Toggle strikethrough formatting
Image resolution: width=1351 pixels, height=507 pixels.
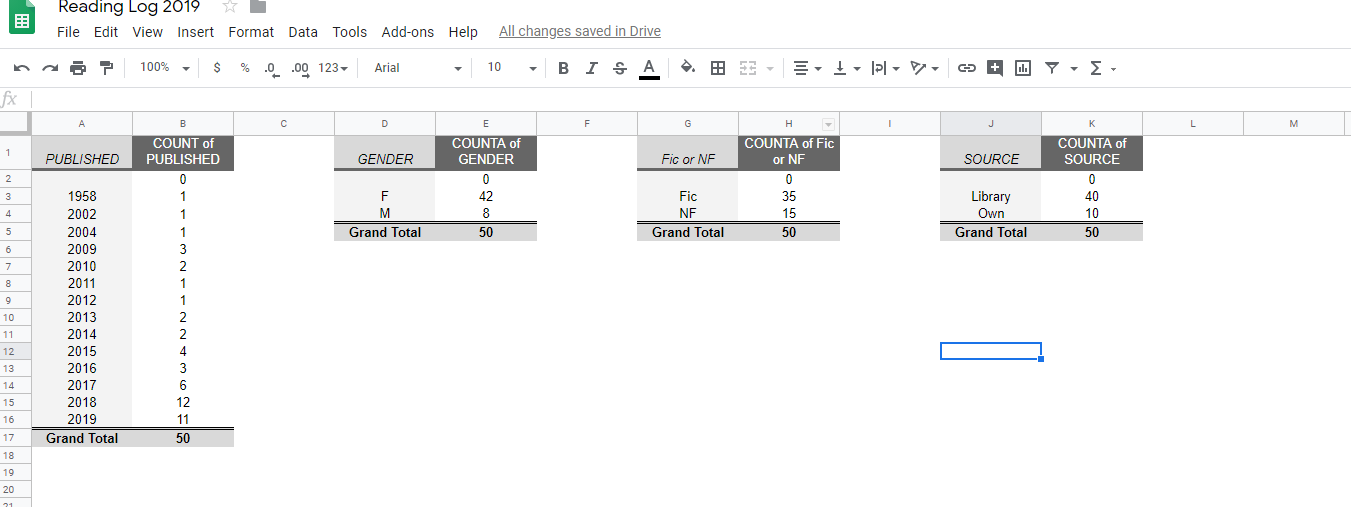(x=619, y=68)
